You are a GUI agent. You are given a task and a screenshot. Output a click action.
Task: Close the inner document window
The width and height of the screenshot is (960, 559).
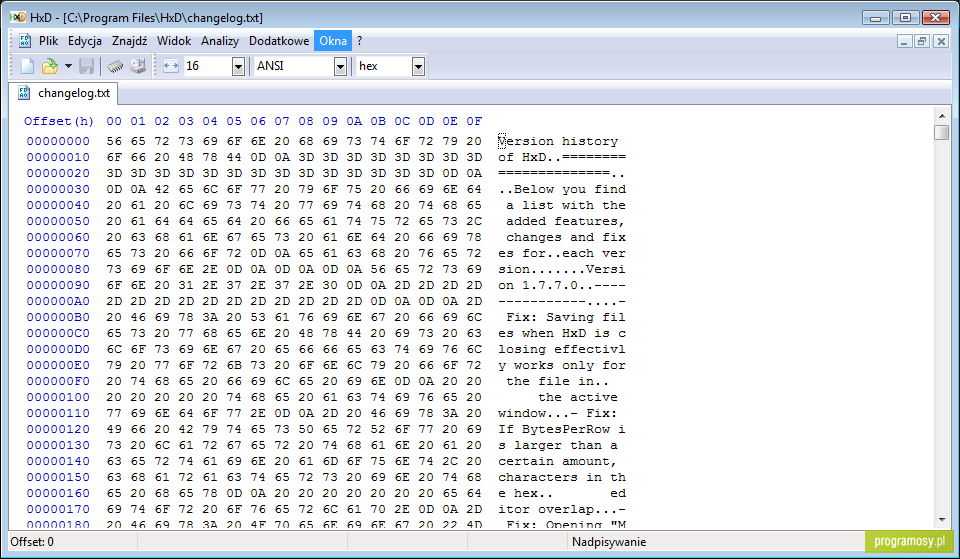[x=941, y=41]
